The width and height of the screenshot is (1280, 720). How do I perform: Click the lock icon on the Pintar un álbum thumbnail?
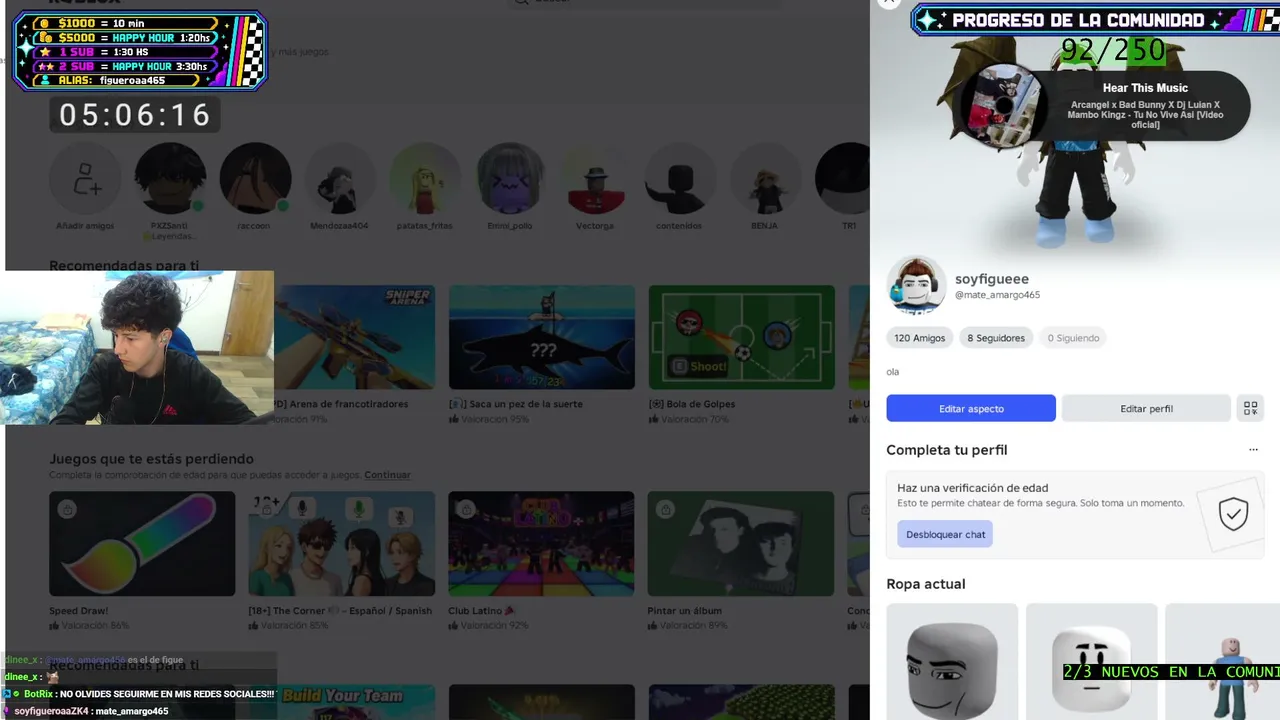click(x=665, y=509)
